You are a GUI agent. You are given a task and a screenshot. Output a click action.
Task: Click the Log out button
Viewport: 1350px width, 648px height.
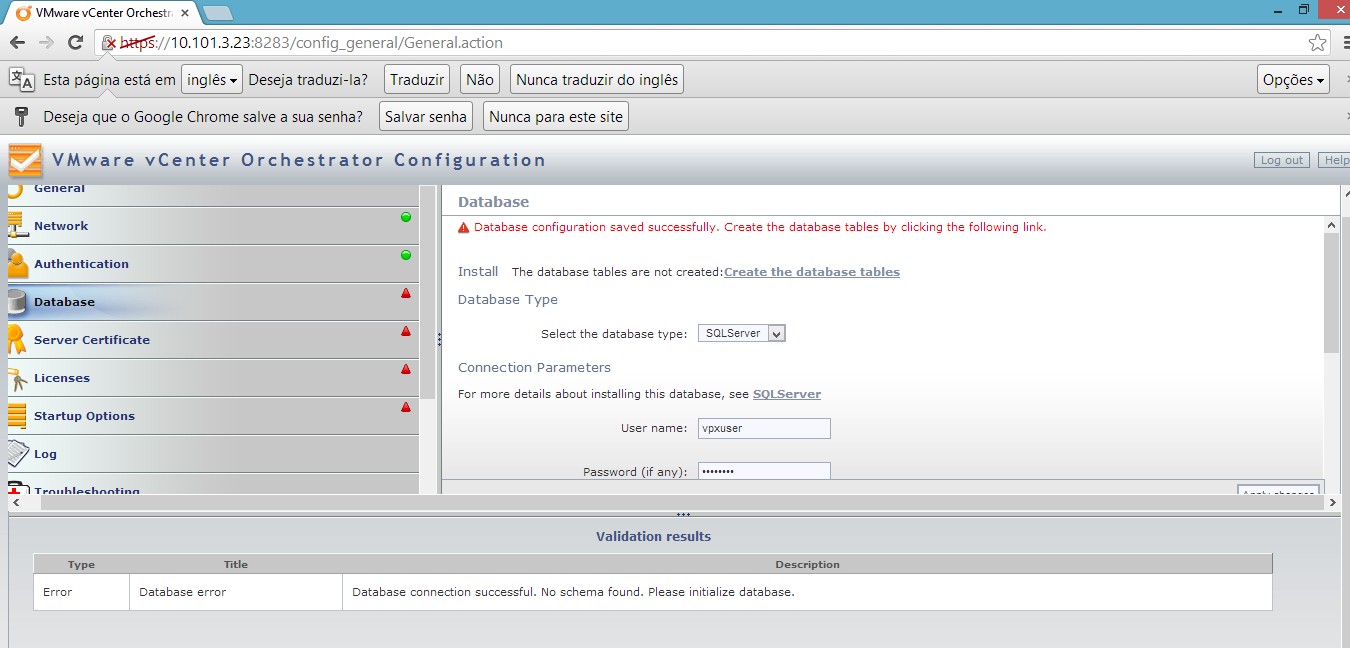(1281, 160)
